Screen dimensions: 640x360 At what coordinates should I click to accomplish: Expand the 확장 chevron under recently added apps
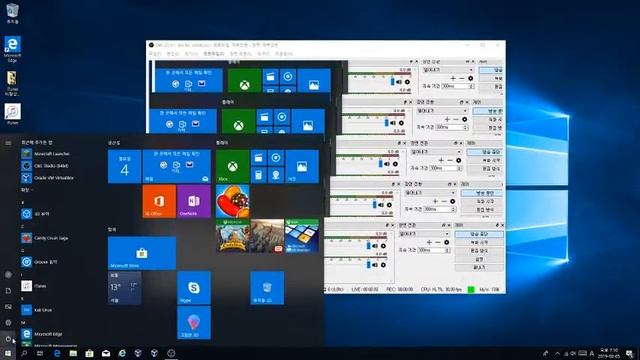click(x=27, y=190)
